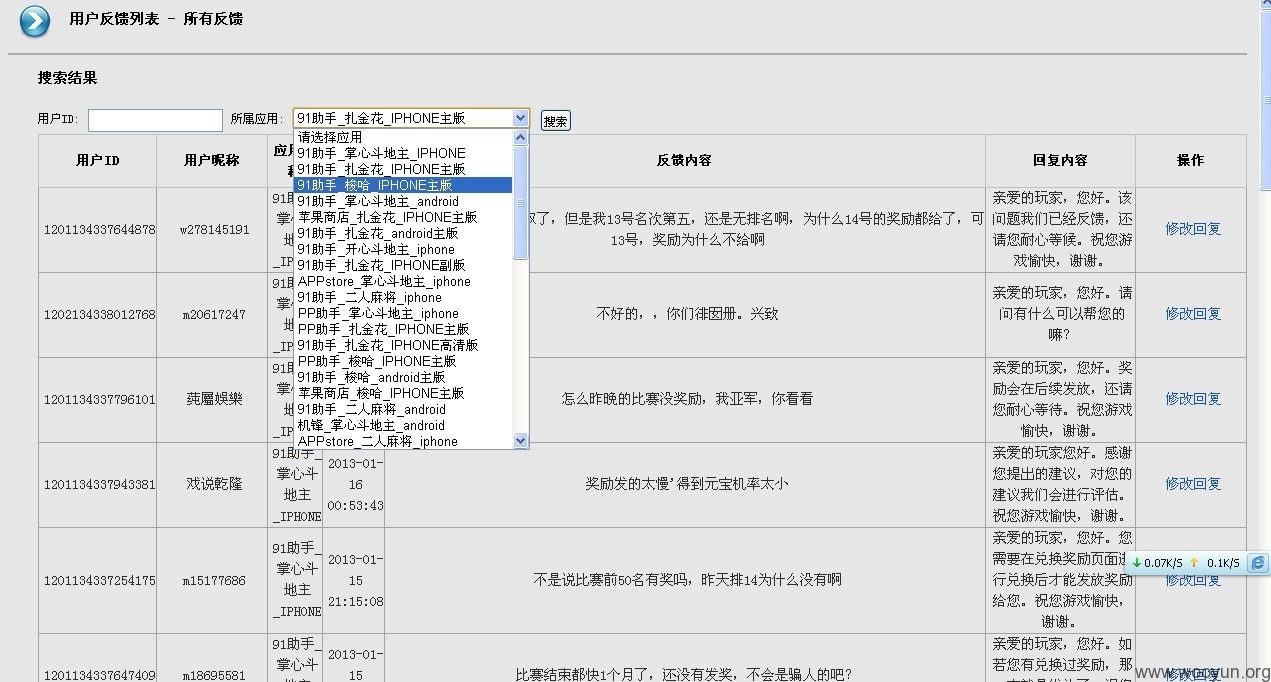Click user ID 1201134337943381
Image resolution: width=1271 pixels, height=682 pixels.
[99, 485]
